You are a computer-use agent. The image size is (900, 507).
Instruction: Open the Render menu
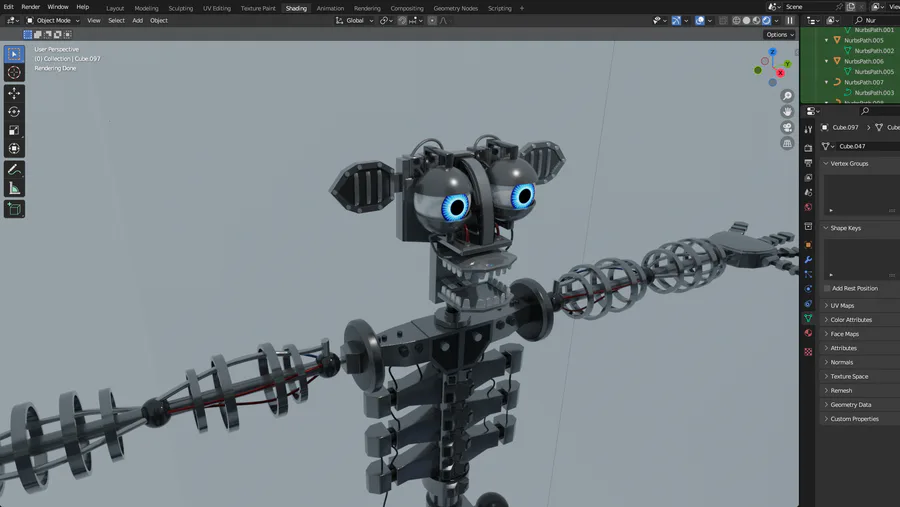(x=30, y=7)
